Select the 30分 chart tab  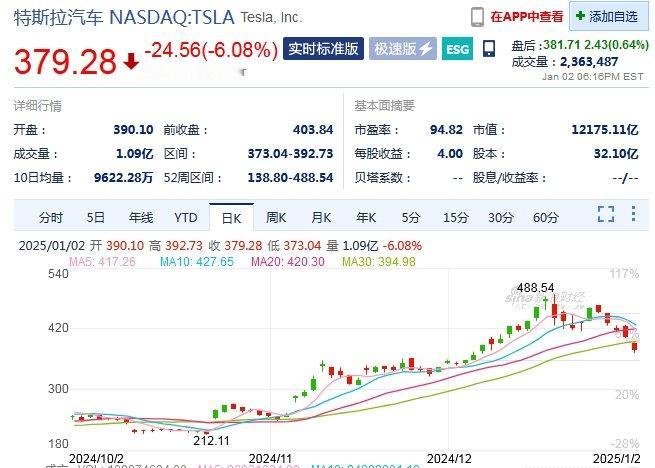coord(501,218)
